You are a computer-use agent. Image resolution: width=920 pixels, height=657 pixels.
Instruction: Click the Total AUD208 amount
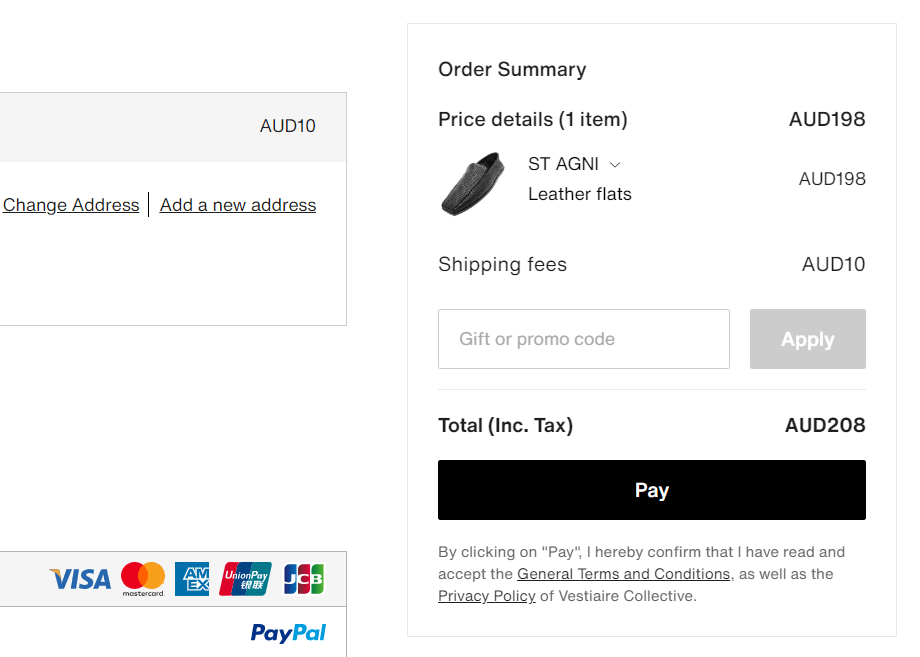click(825, 425)
